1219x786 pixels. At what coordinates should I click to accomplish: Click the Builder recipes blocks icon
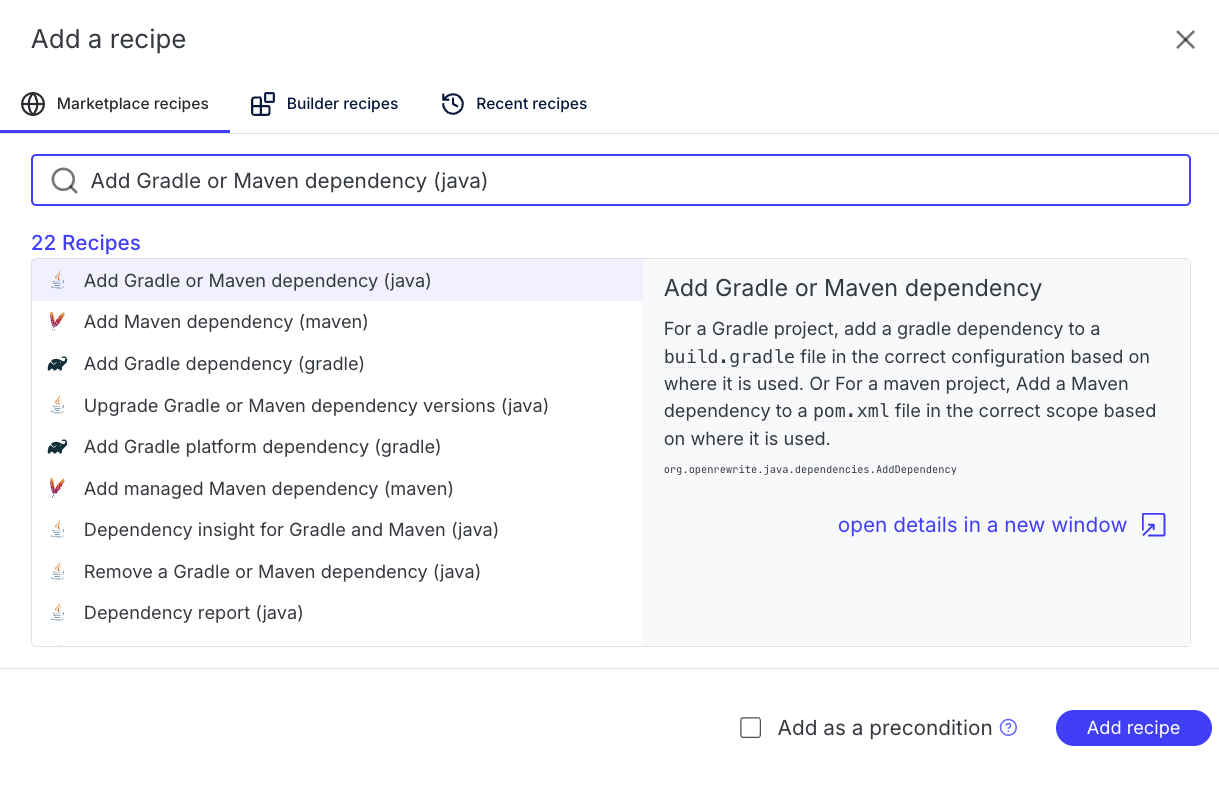[x=263, y=104]
